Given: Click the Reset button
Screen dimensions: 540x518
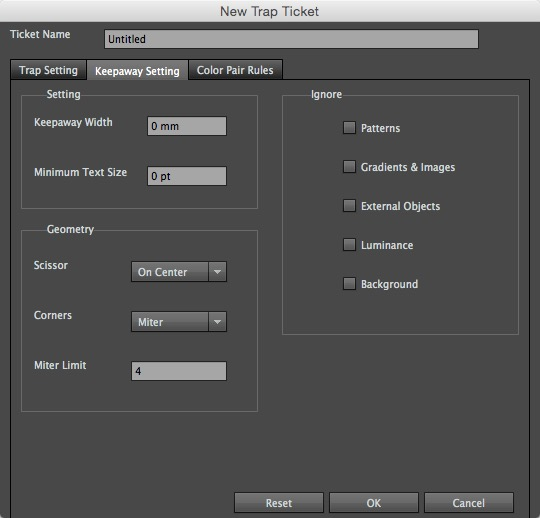Looking at the screenshot, I should (x=279, y=503).
